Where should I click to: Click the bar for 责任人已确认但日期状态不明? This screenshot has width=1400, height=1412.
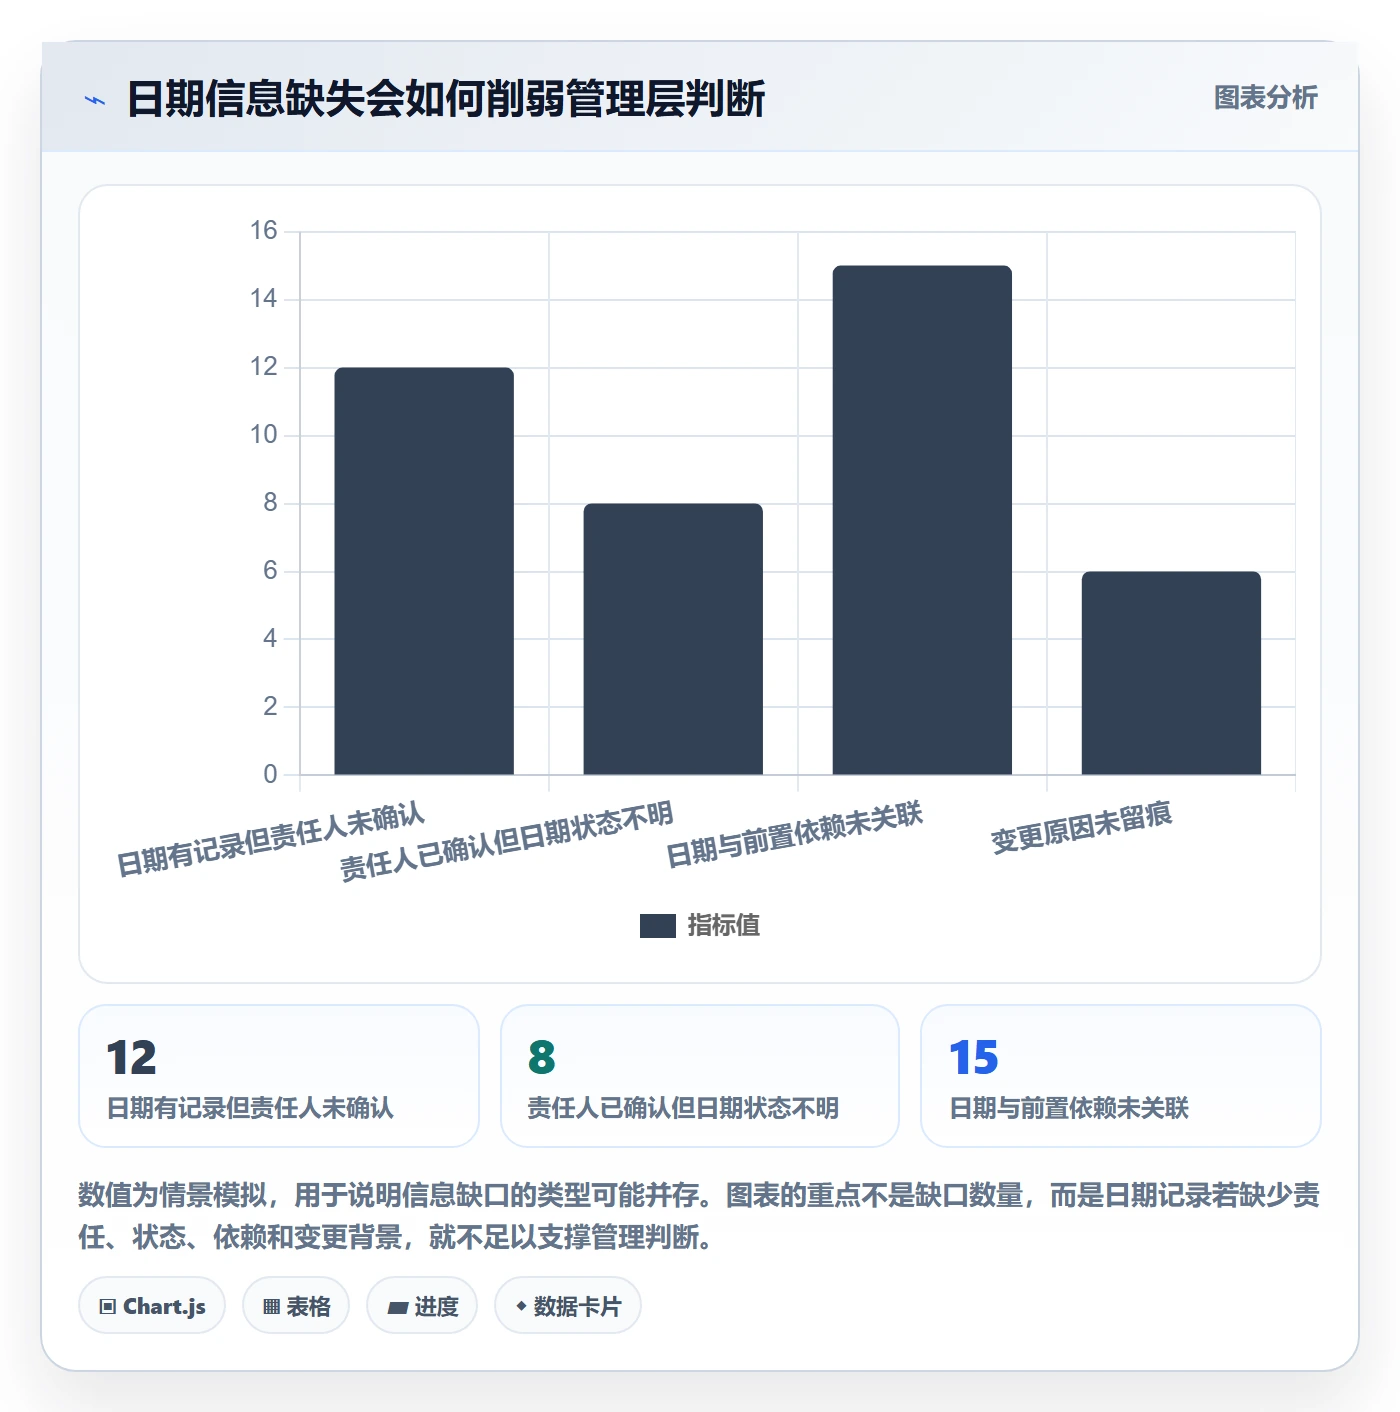click(673, 639)
